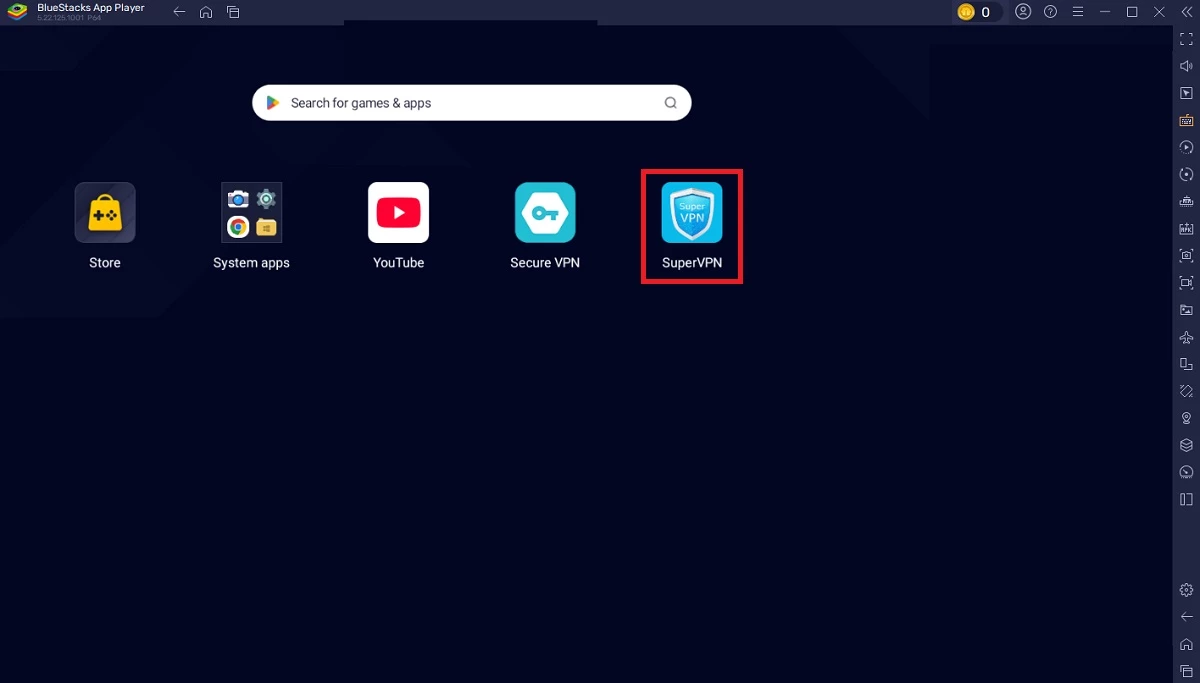Open Multi-instance manager layers icon
The width and height of the screenshot is (1200, 683).
tap(1186, 445)
